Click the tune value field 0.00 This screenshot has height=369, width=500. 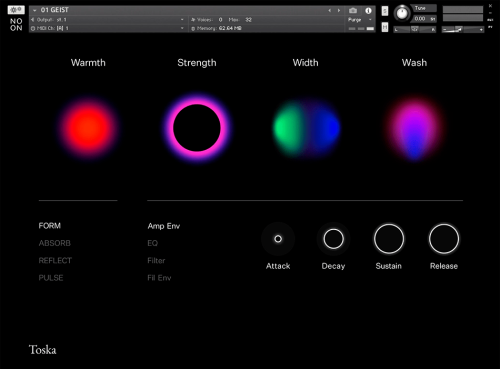pyautogui.click(x=420, y=19)
